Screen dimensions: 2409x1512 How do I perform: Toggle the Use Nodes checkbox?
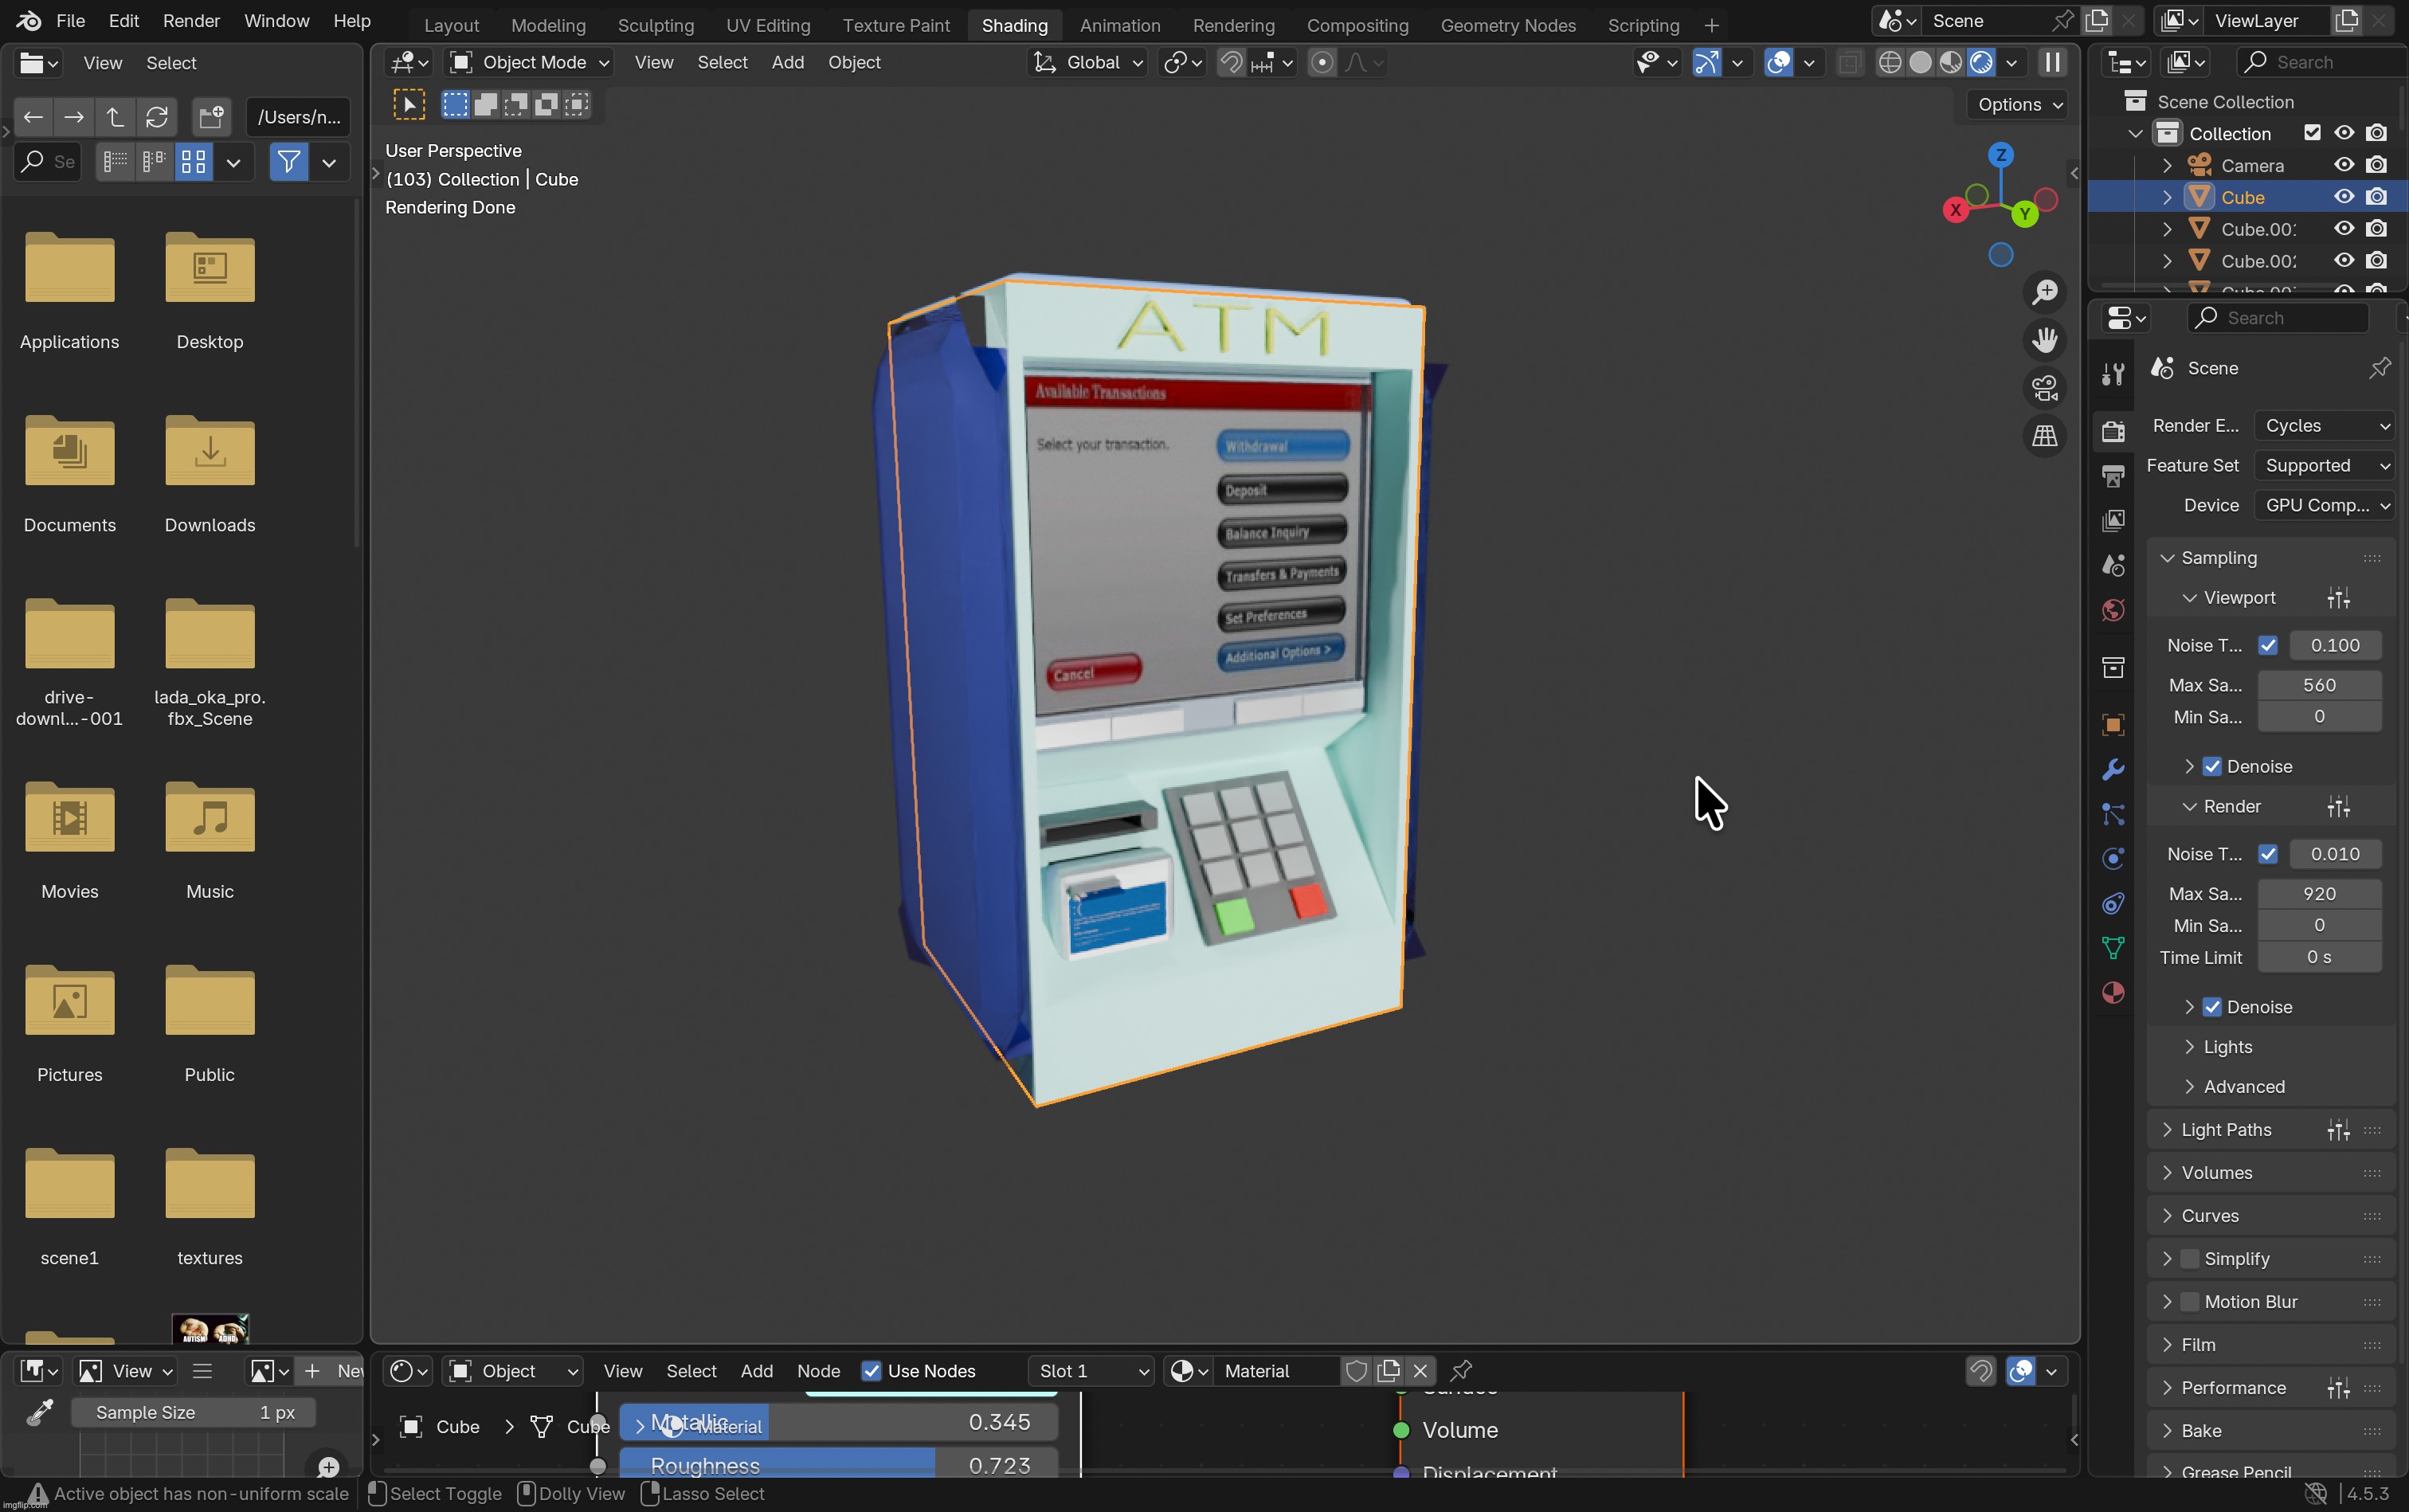874,1371
